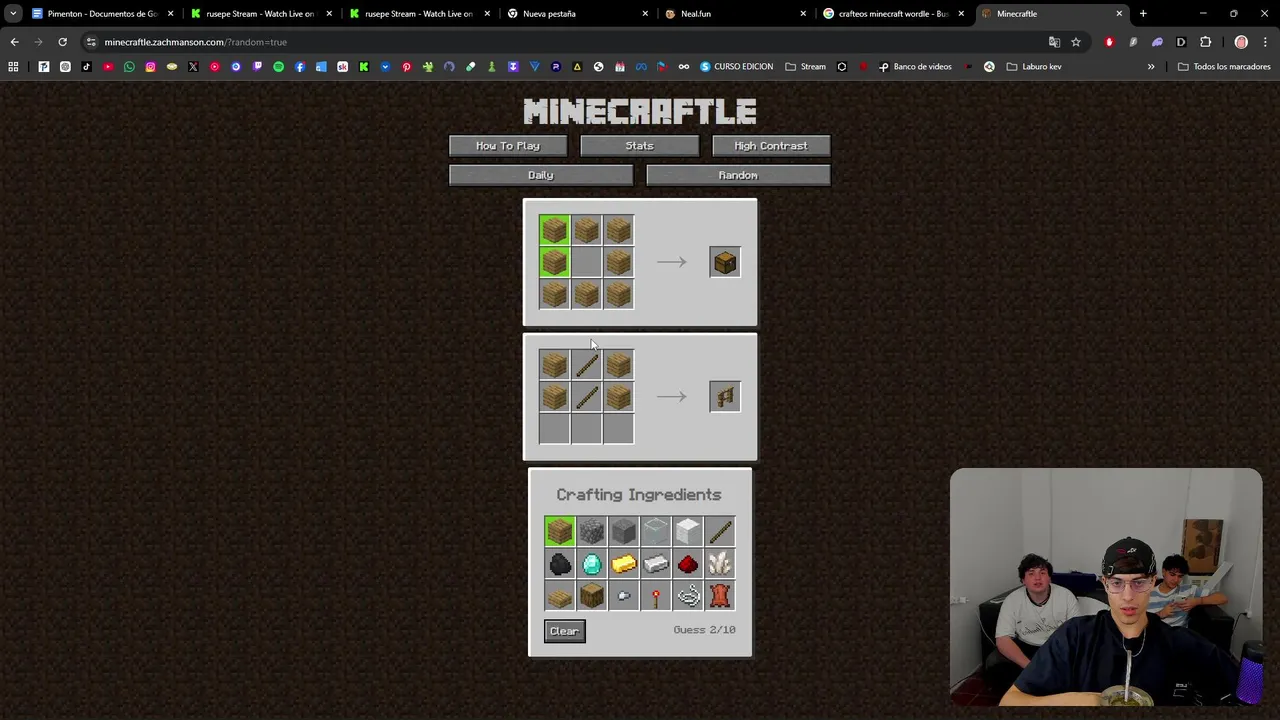Open the Pinterest bookmark
The width and height of the screenshot is (1280, 720).
point(406,67)
